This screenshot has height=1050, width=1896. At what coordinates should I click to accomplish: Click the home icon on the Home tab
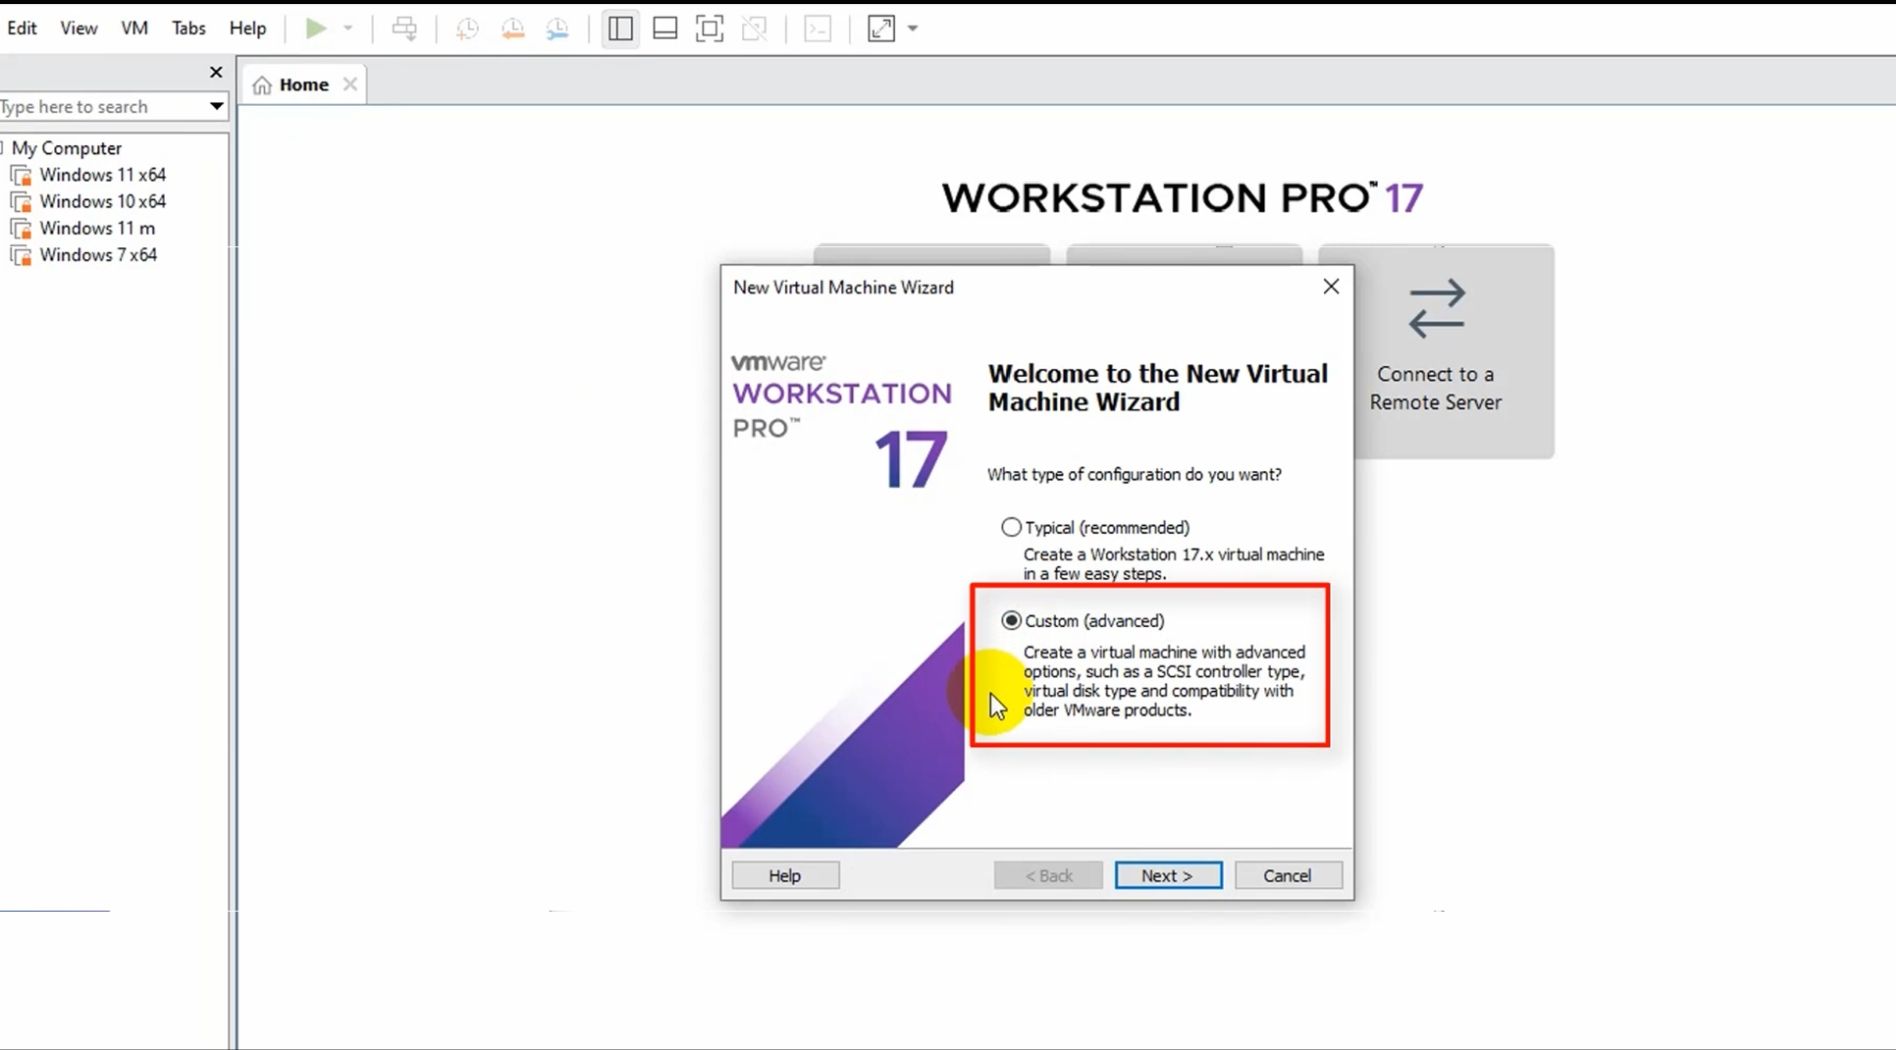(262, 85)
